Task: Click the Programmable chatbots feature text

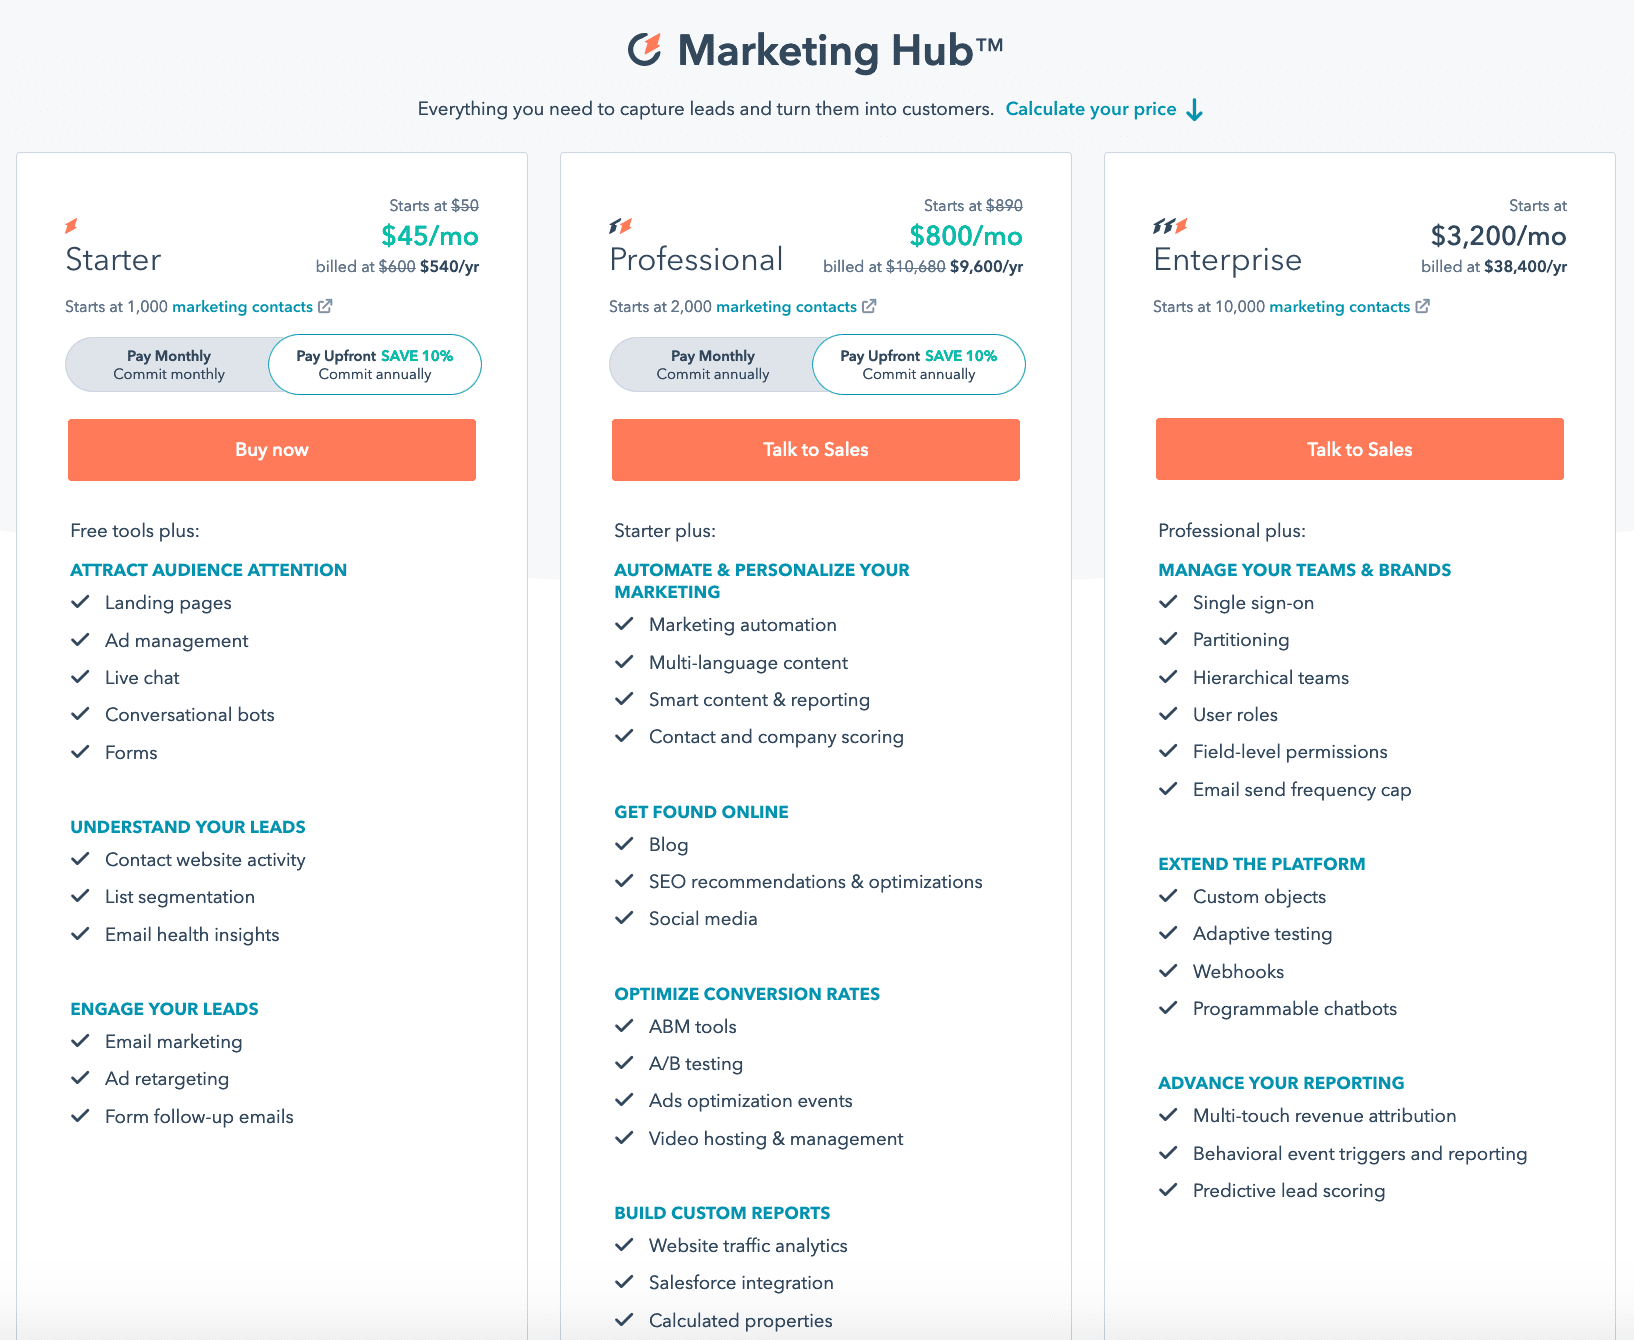Action: point(1295,1009)
